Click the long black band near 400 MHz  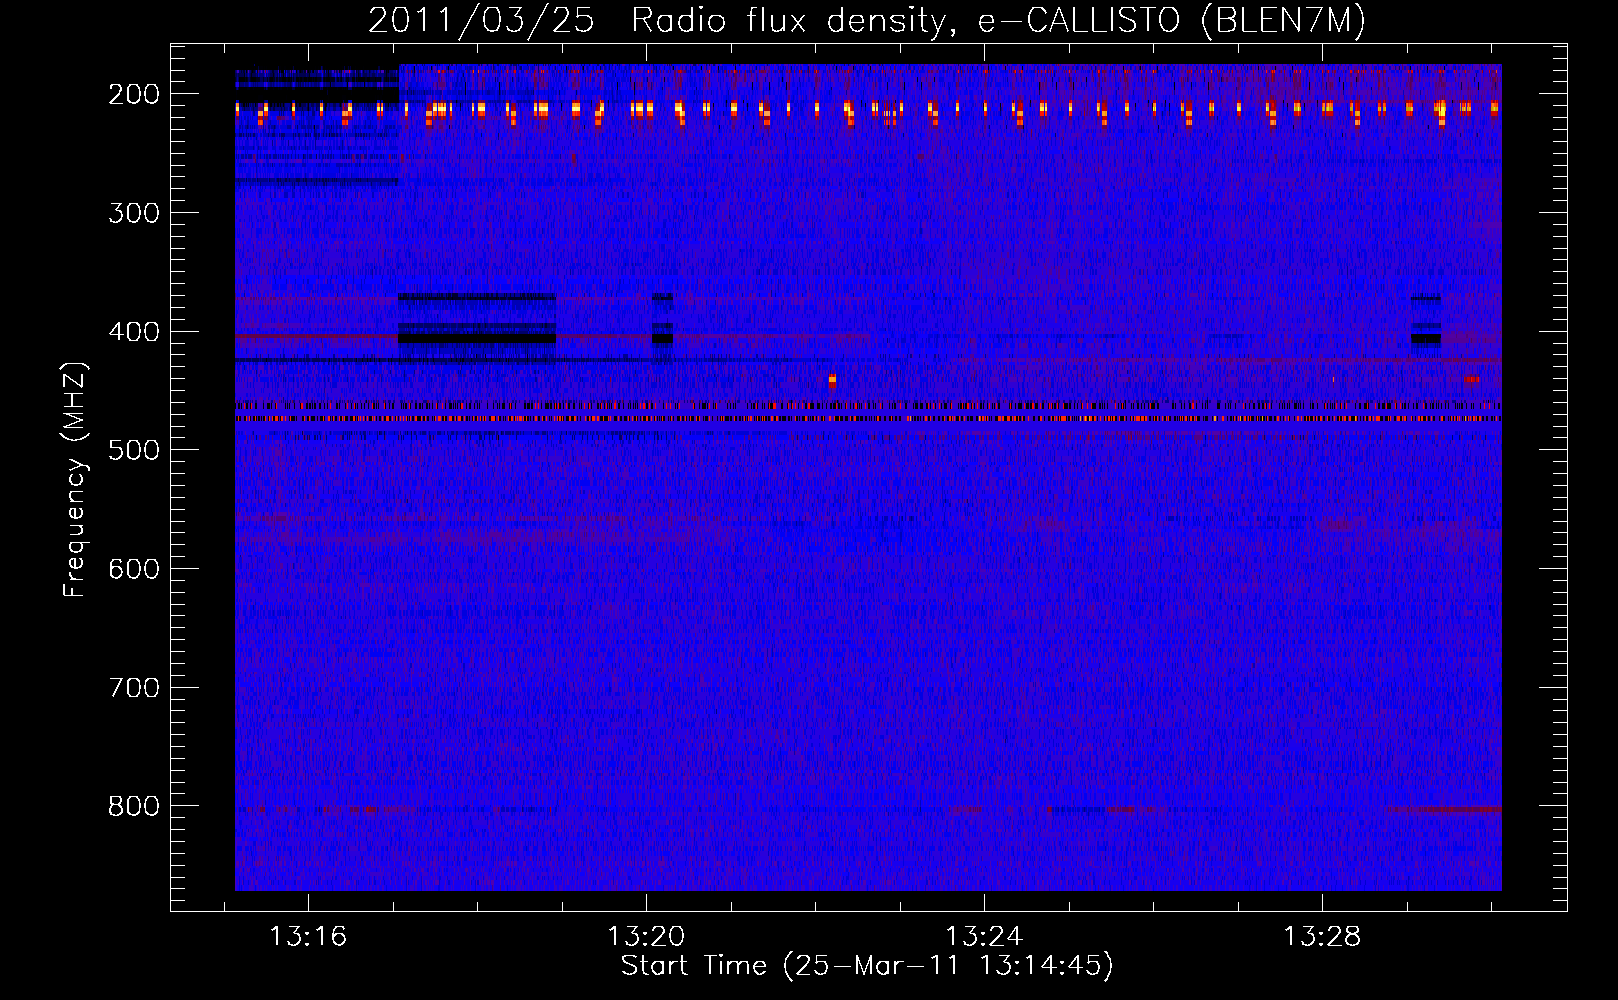click(x=477, y=339)
